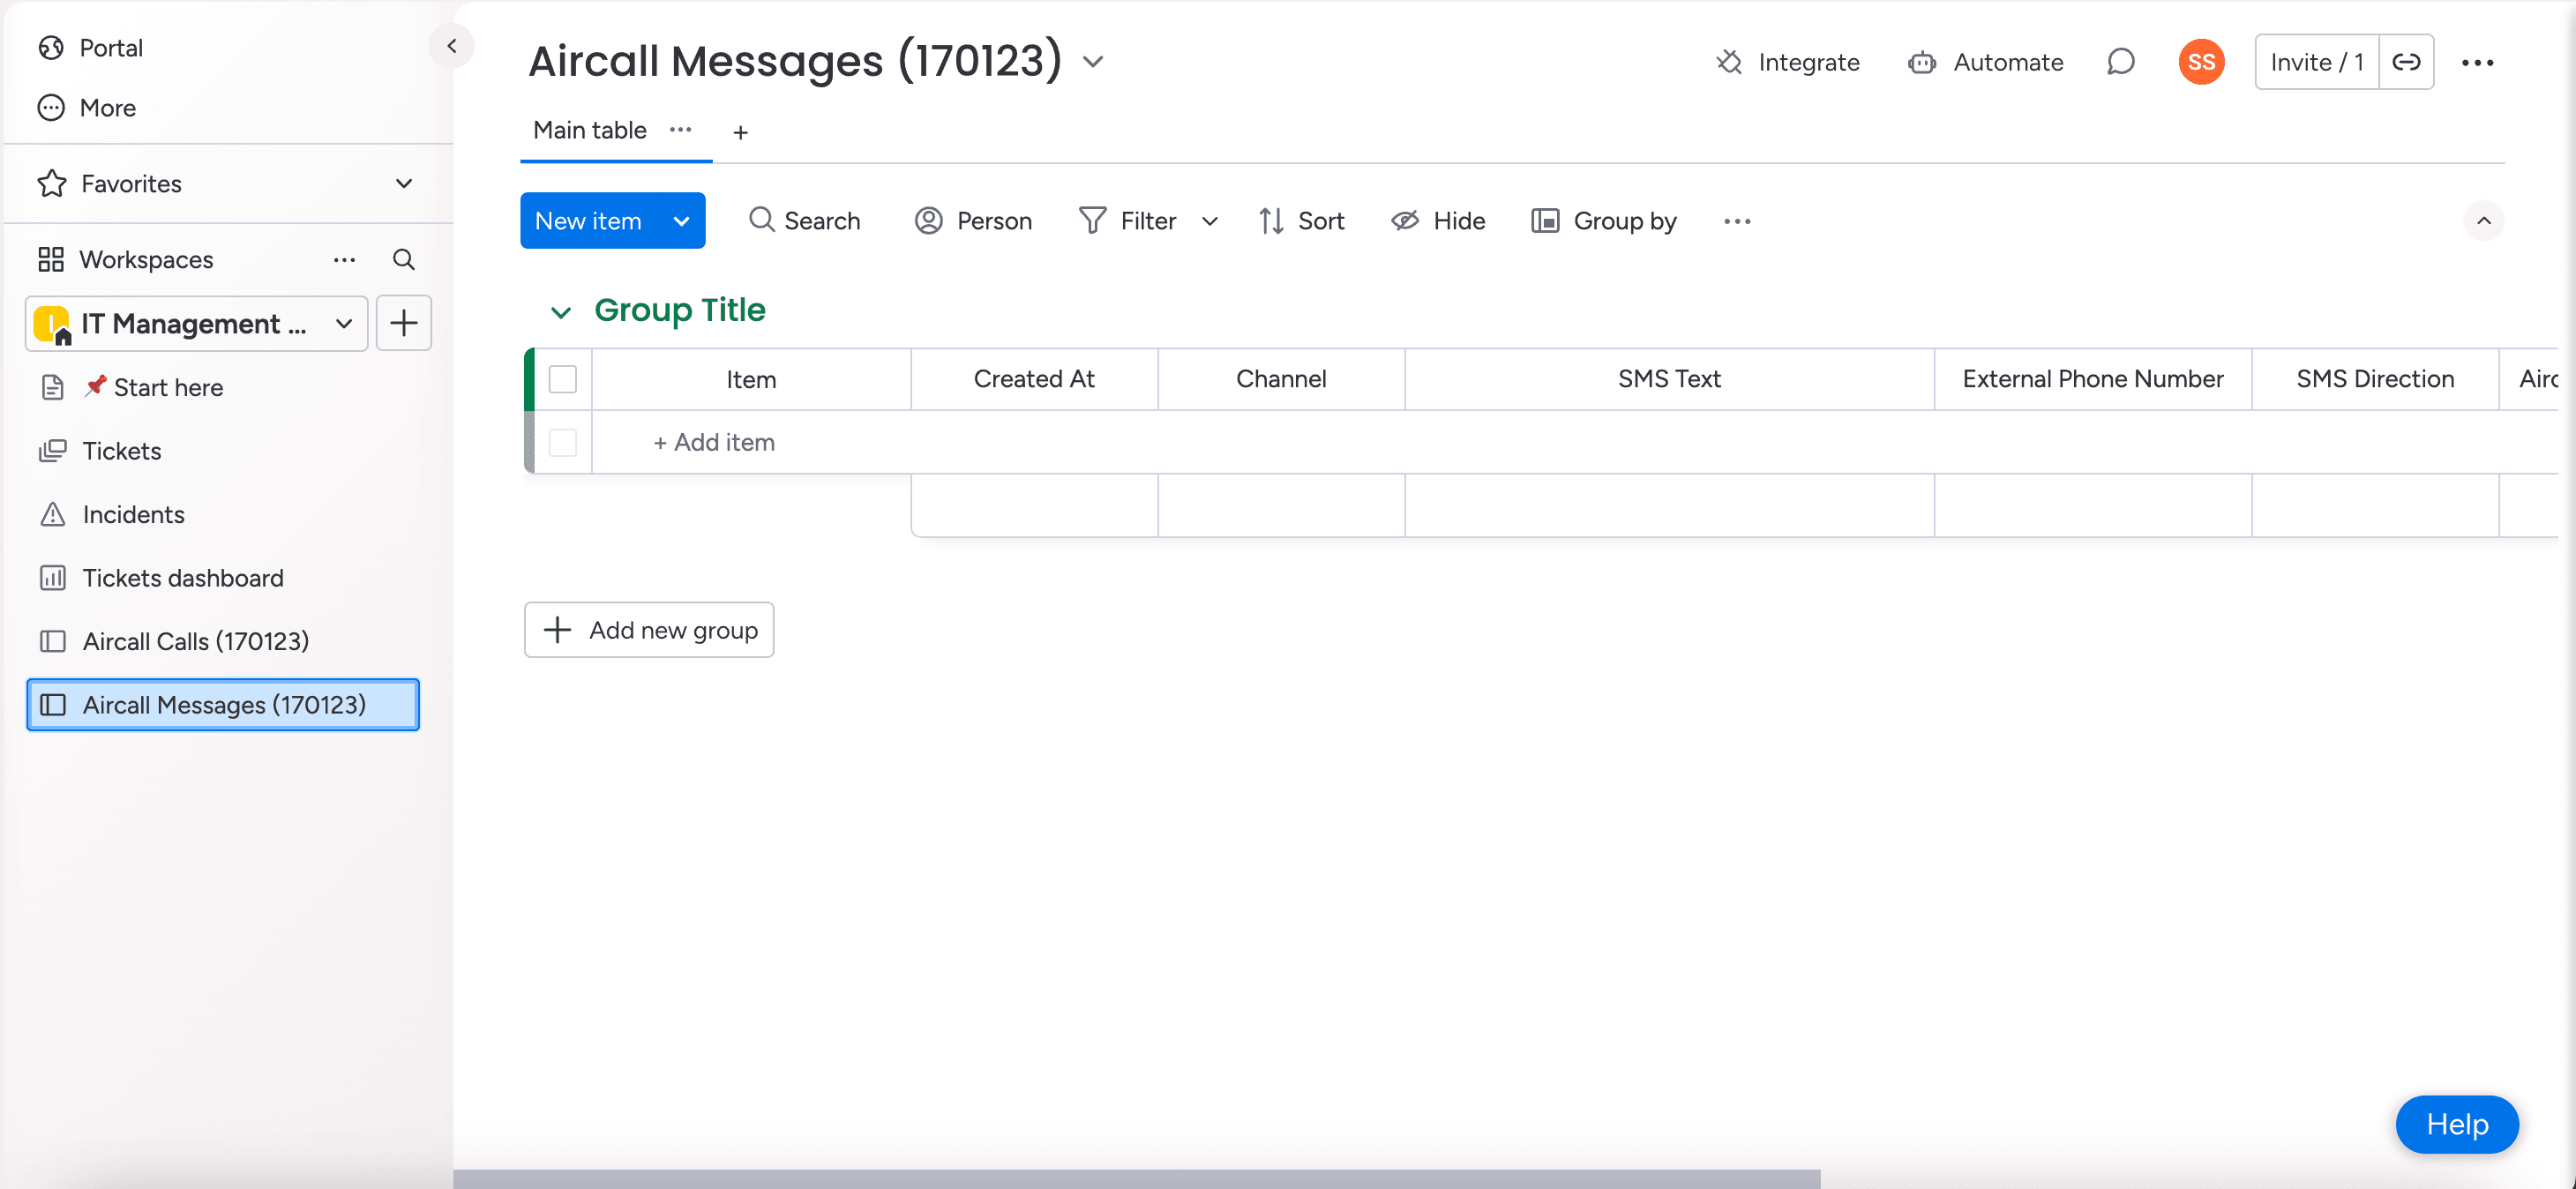Screen dimensions: 2576x1189
Task: Select all items with the header checkbox
Action: [x=563, y=379]
